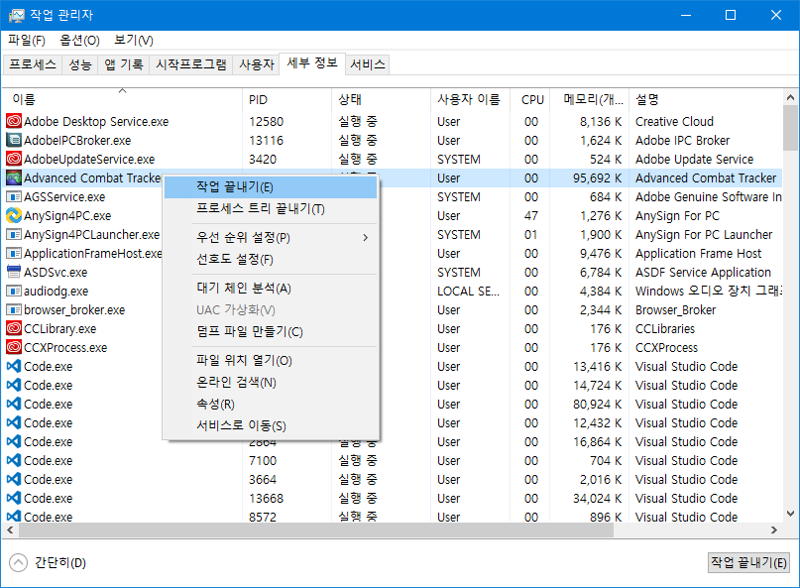Viewport: 800px width, 588px height.
Task: Switch to the 시작프로그램 tab
Action: click(191, 64)
